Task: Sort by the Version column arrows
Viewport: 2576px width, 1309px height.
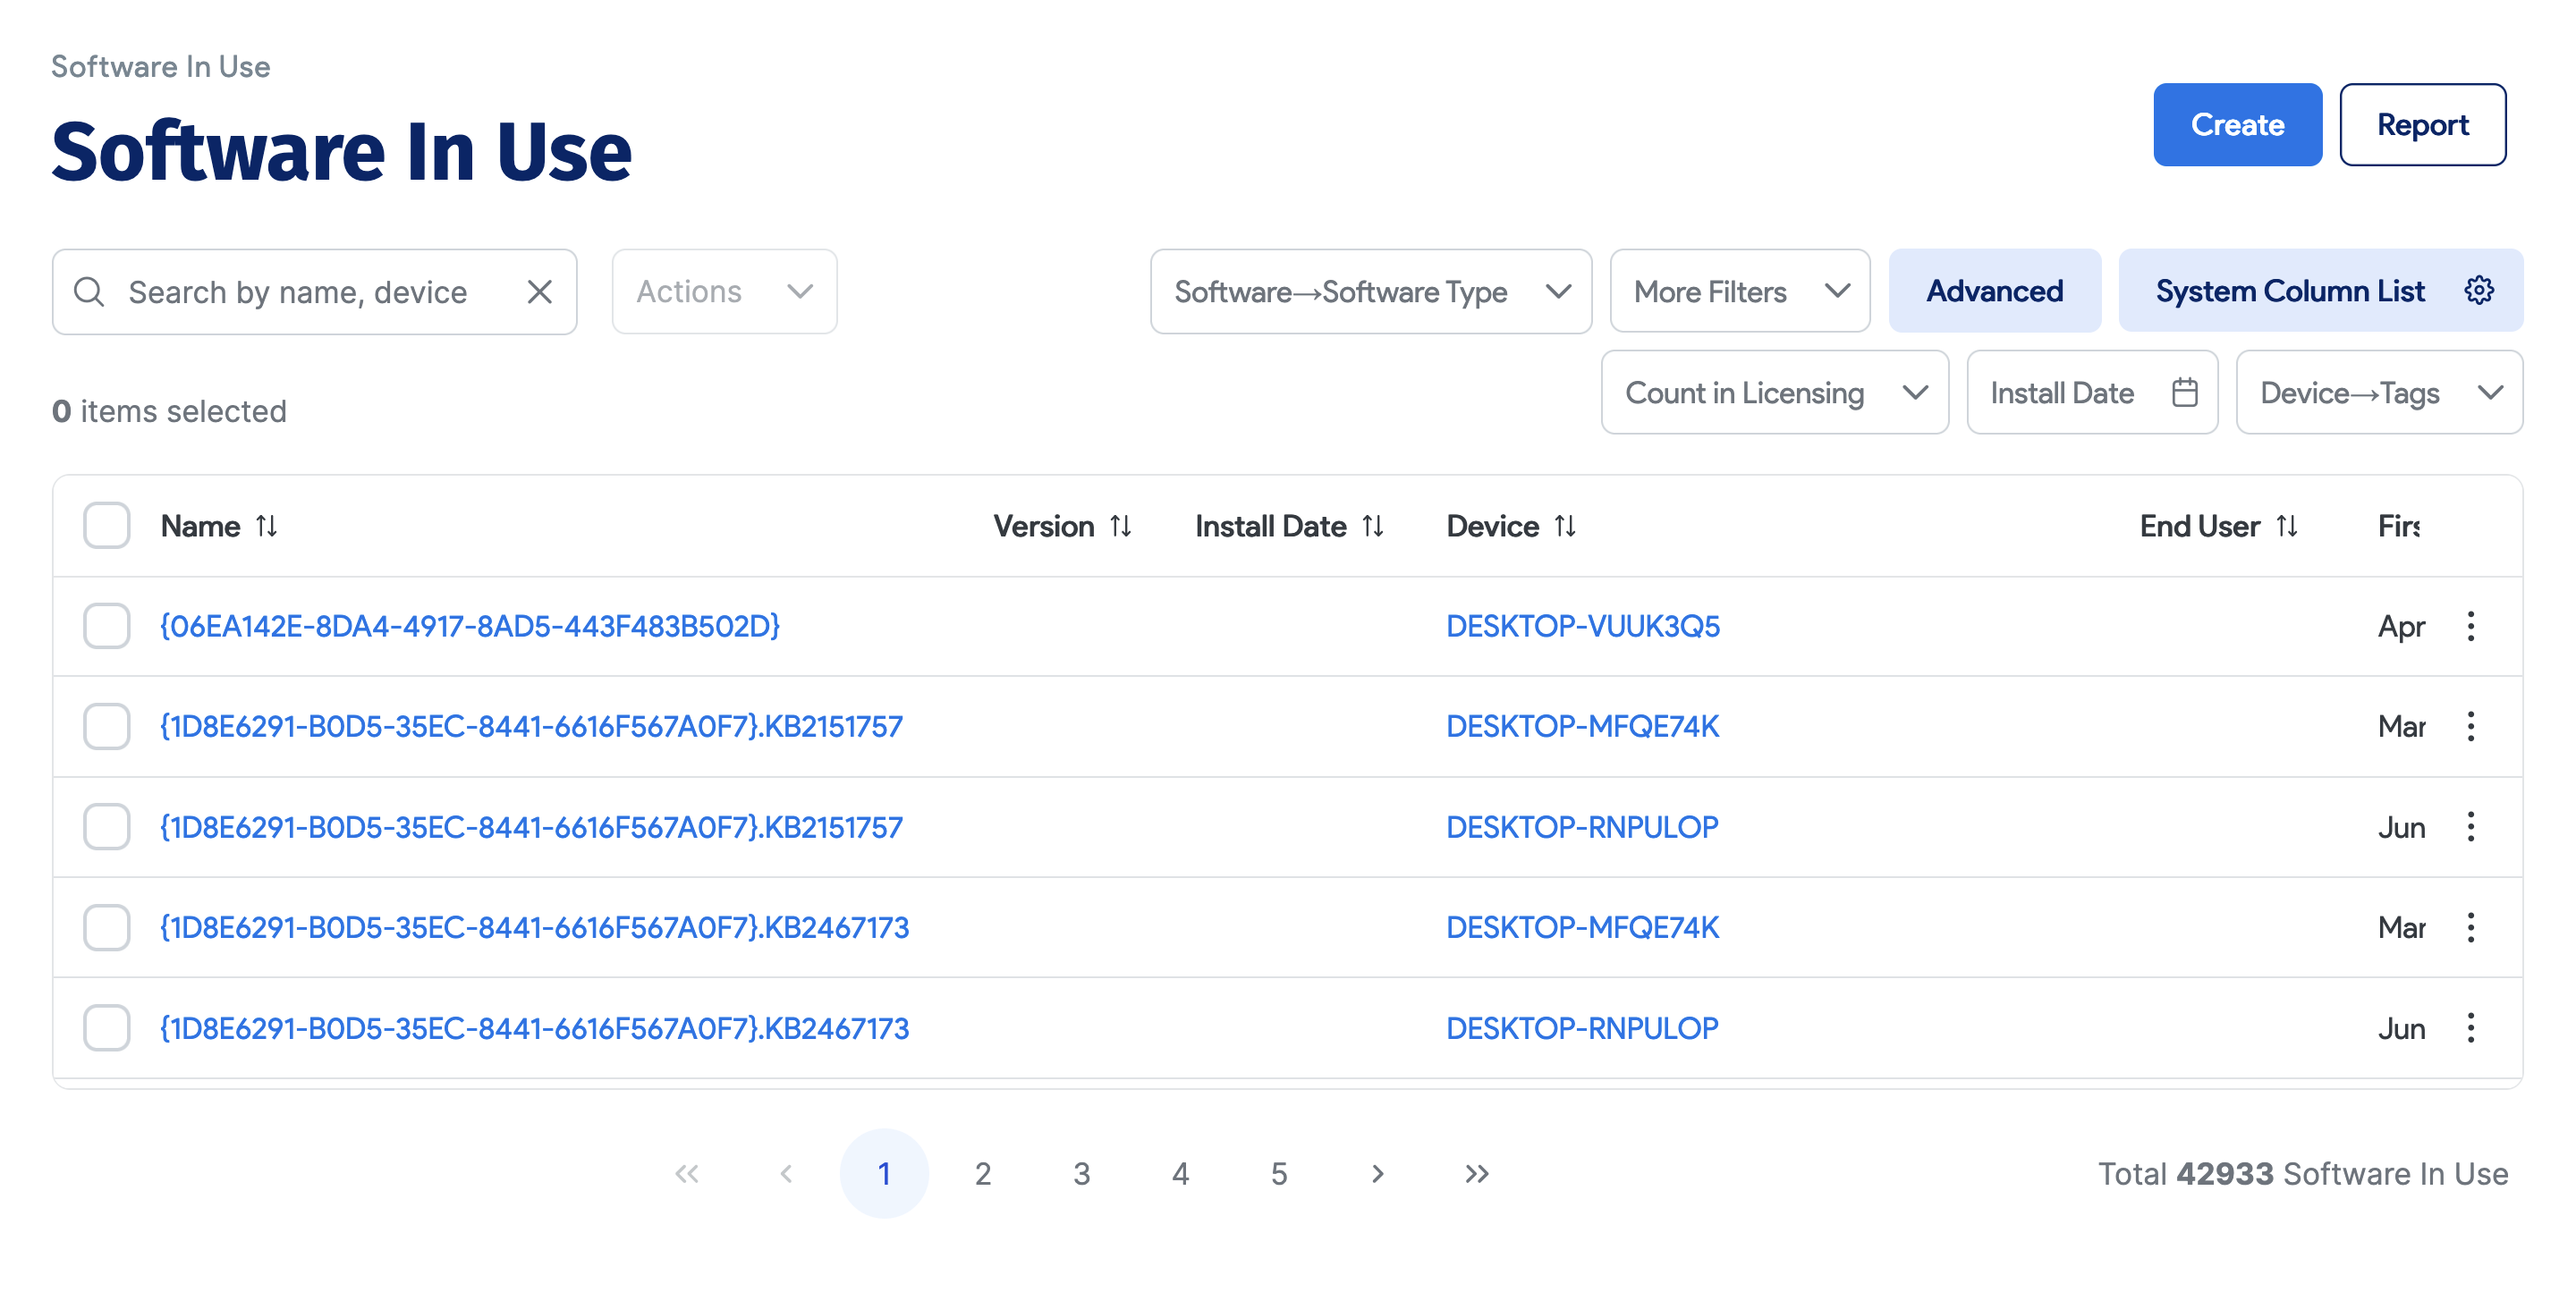Action: (x=1121, y=525)
